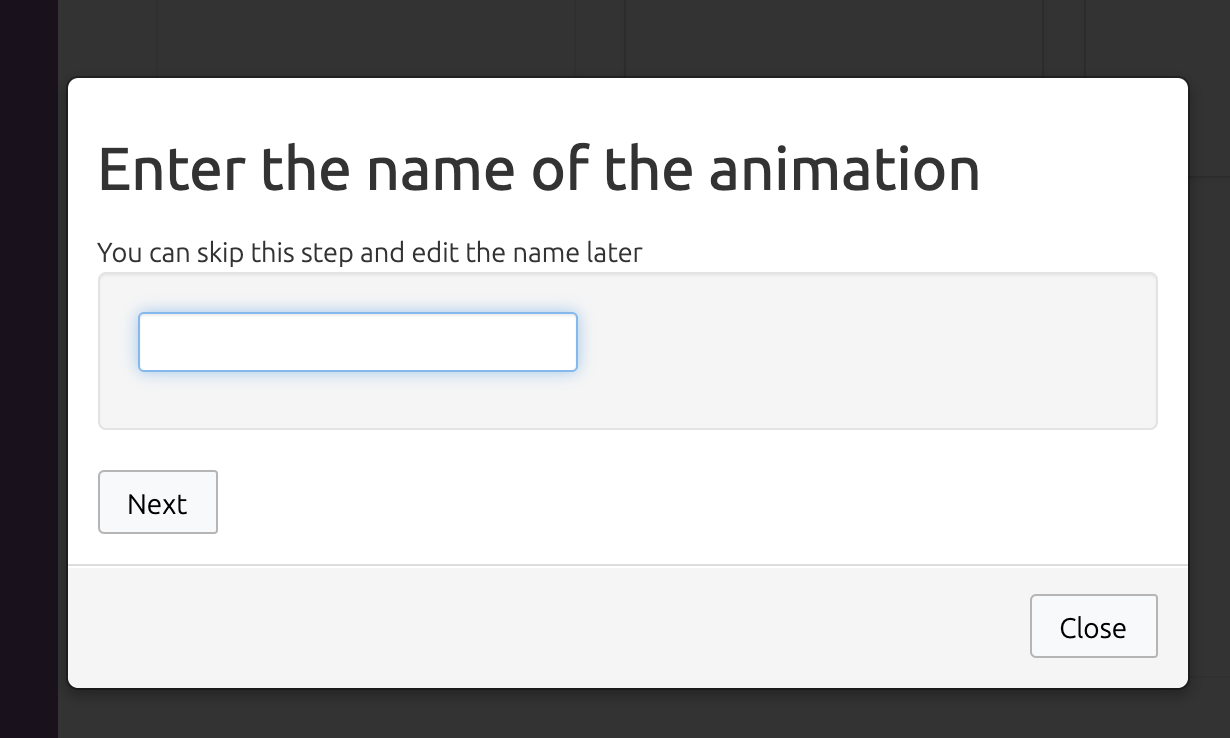
Task: Click the dark sidebar strip at left edge
Action: click(x=28, y=369)
